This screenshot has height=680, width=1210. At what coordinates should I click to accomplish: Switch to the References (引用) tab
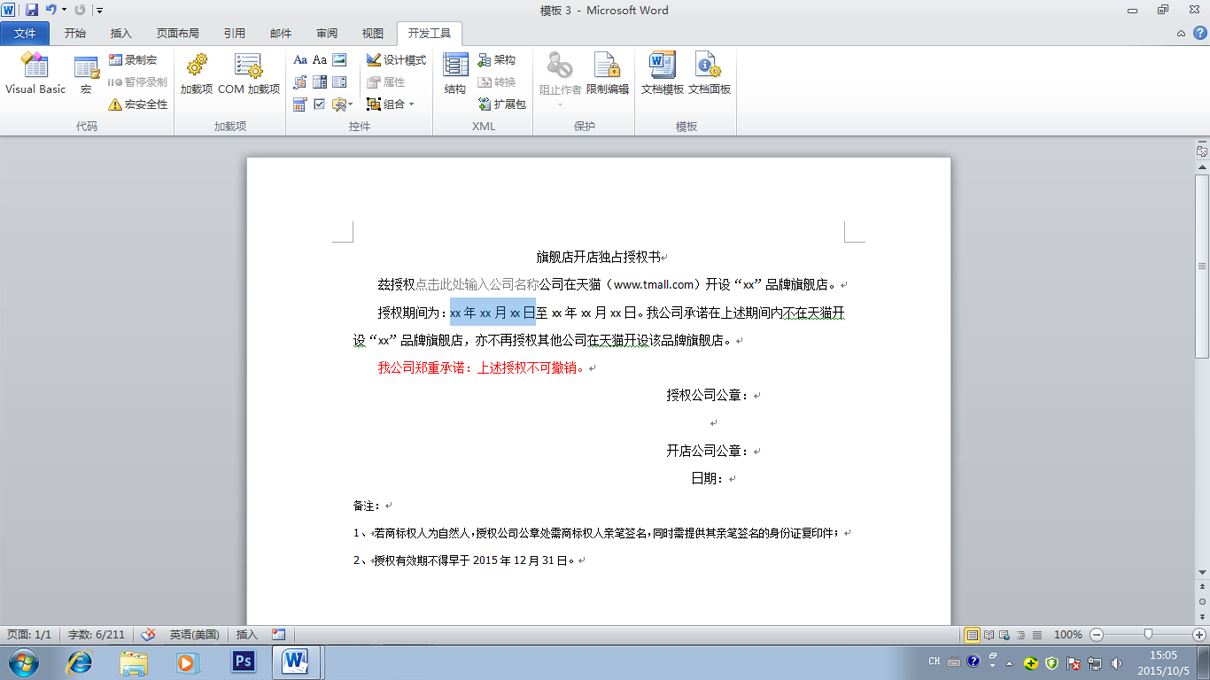coord(234,33)
